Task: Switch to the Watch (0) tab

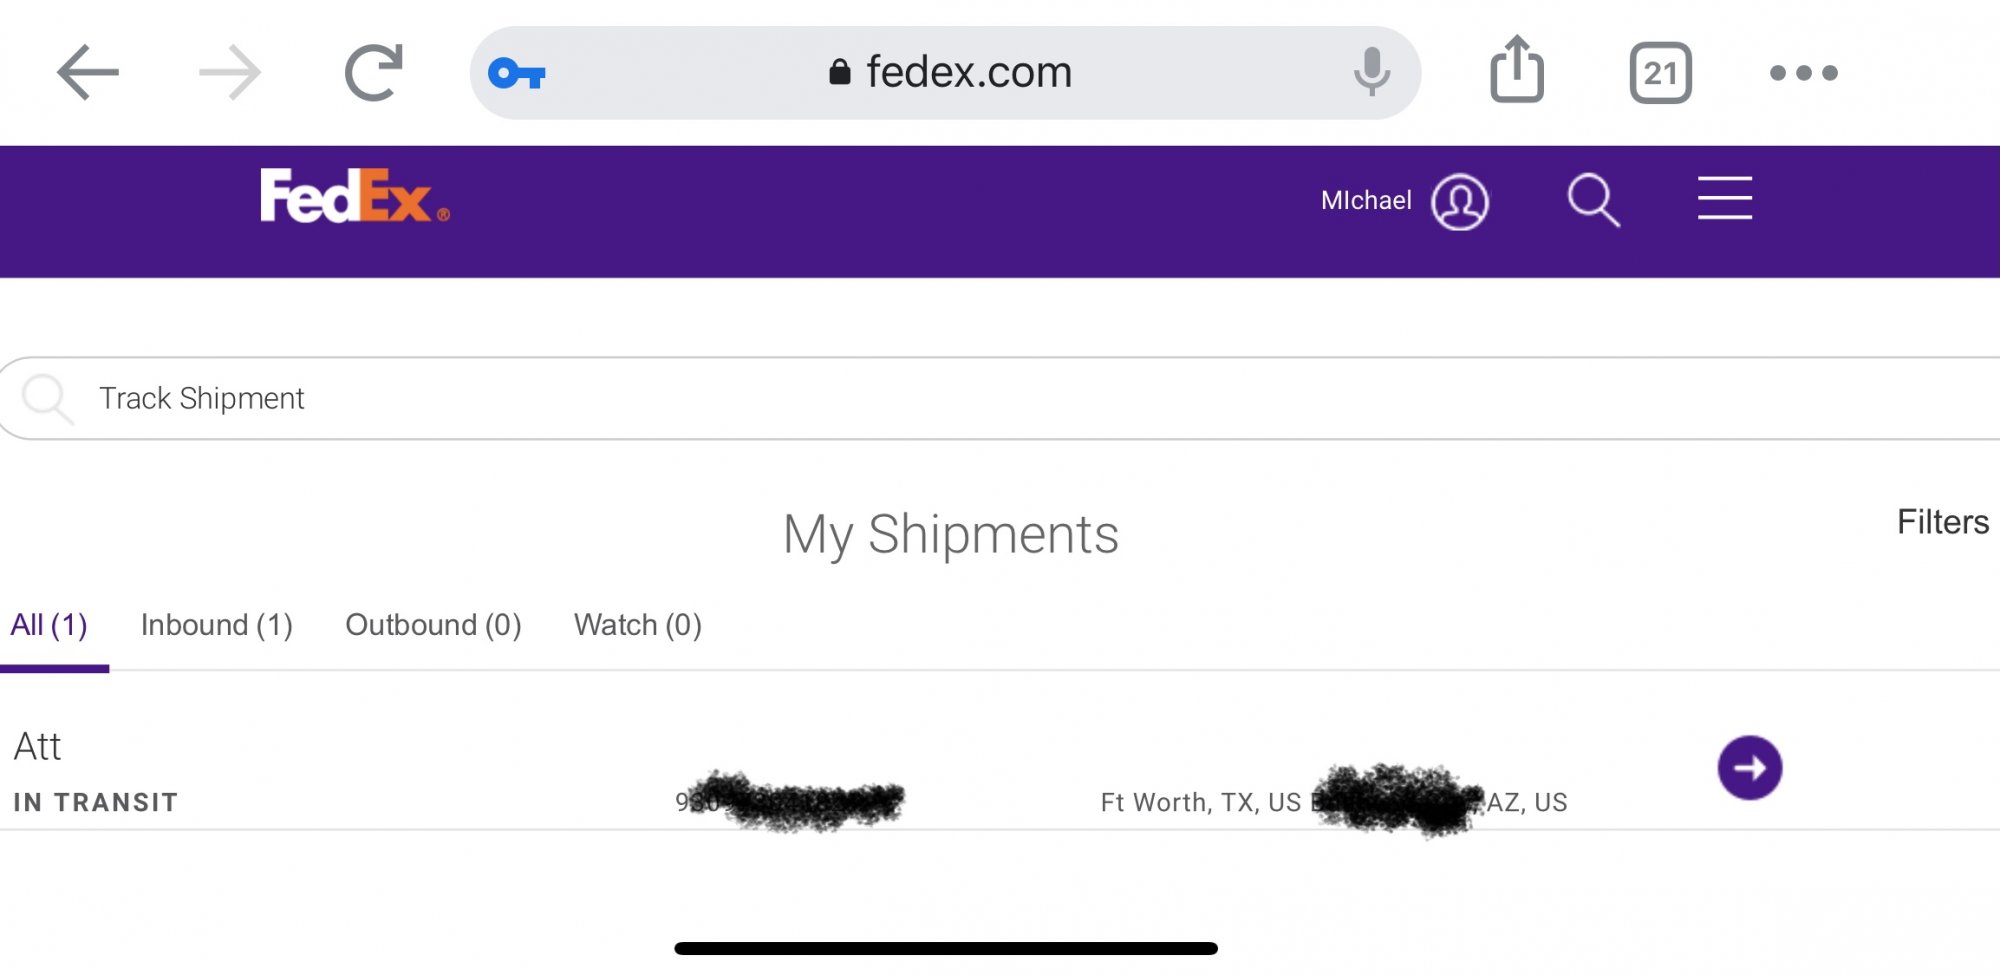Action: pyautogui.click(x=637, y=625)
